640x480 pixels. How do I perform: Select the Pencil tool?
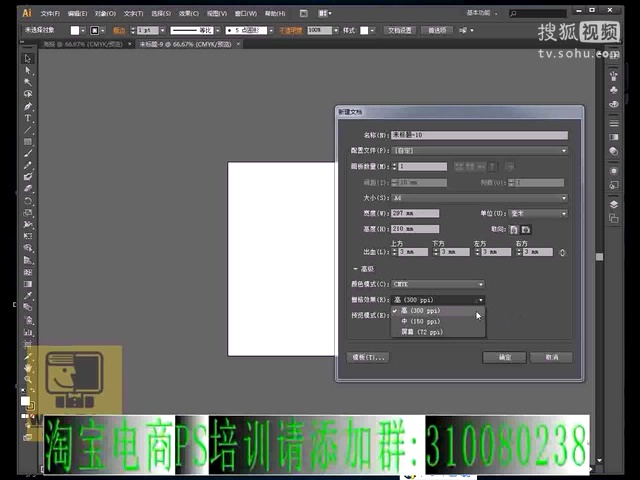tap(28, 165)
